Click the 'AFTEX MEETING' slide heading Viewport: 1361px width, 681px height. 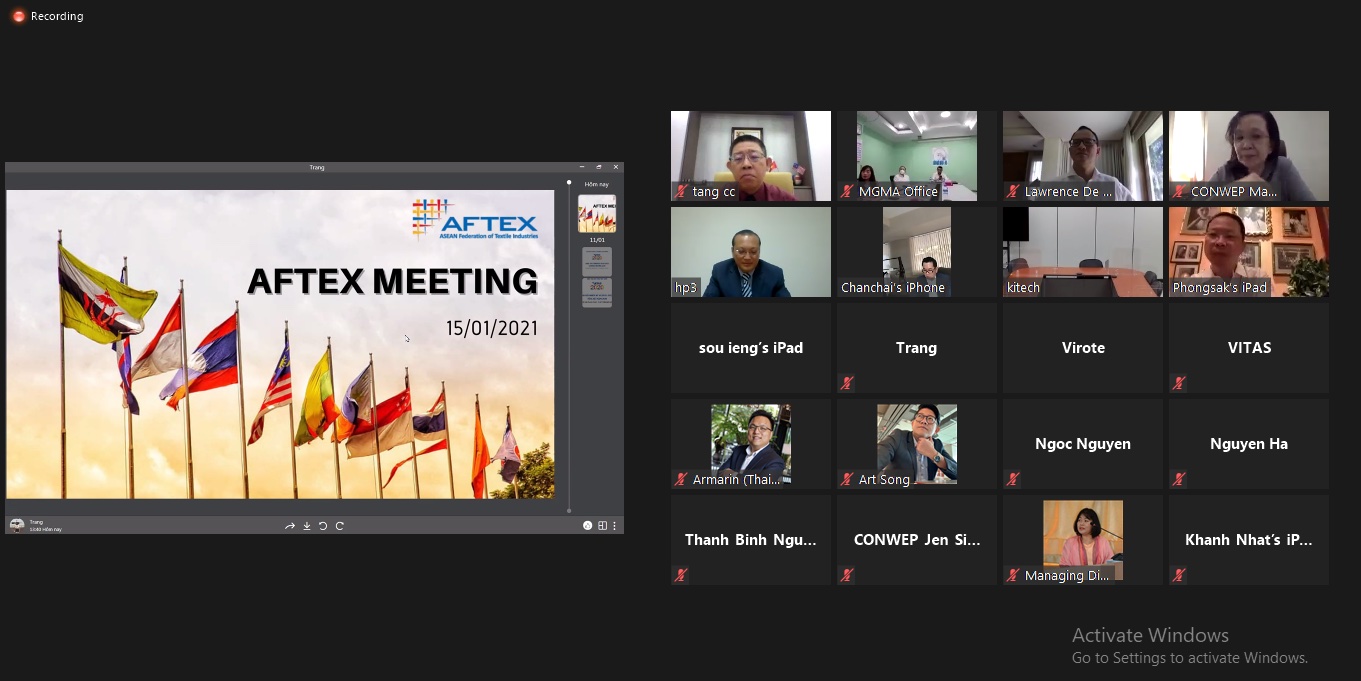pyautogui.click(x=392, y=281)
